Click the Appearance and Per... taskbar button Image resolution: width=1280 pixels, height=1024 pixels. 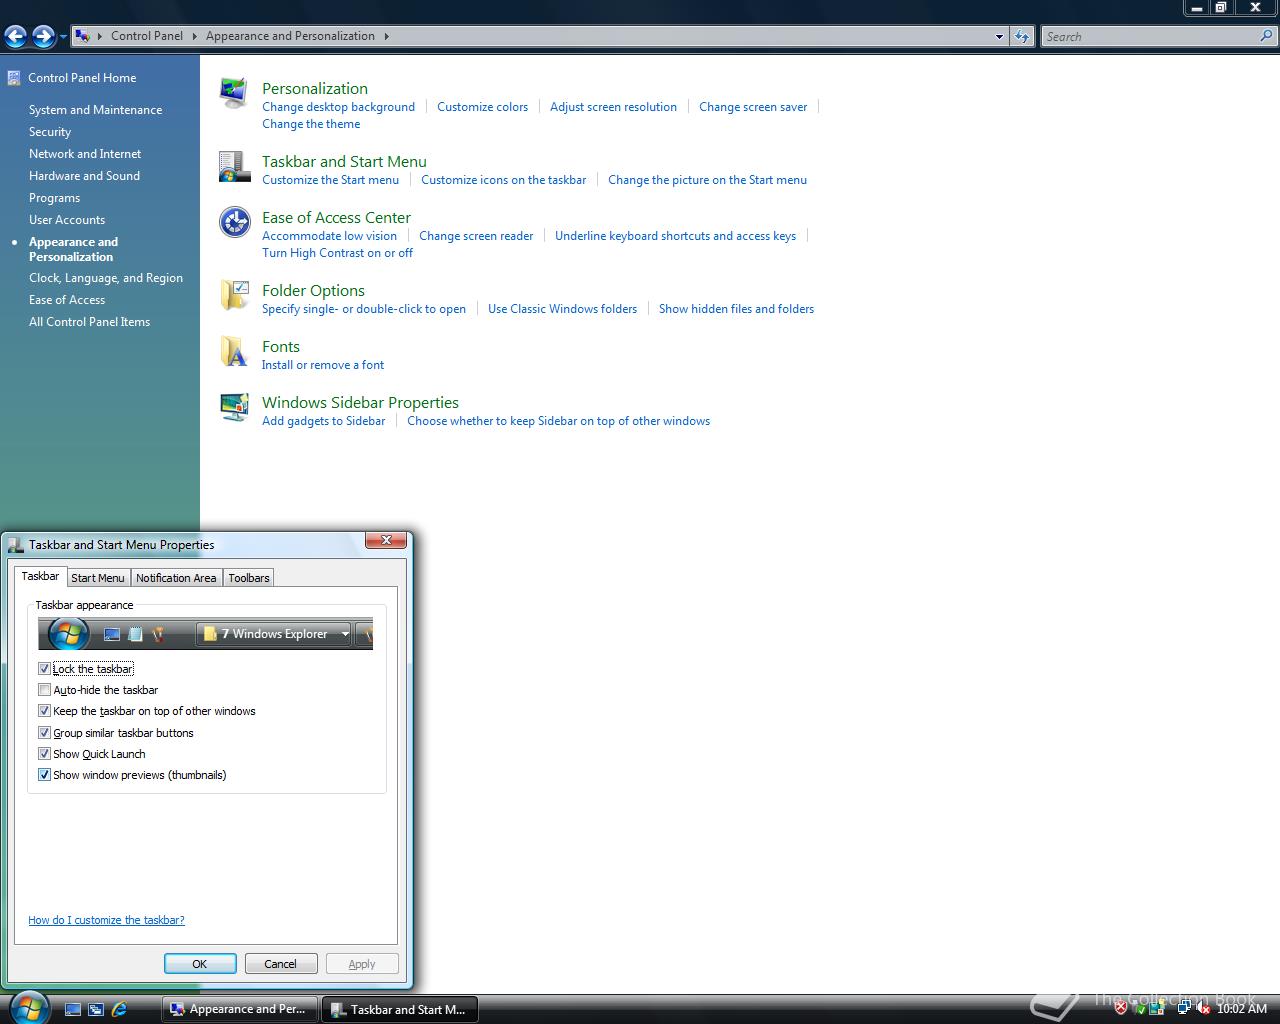coord(239,1009)
